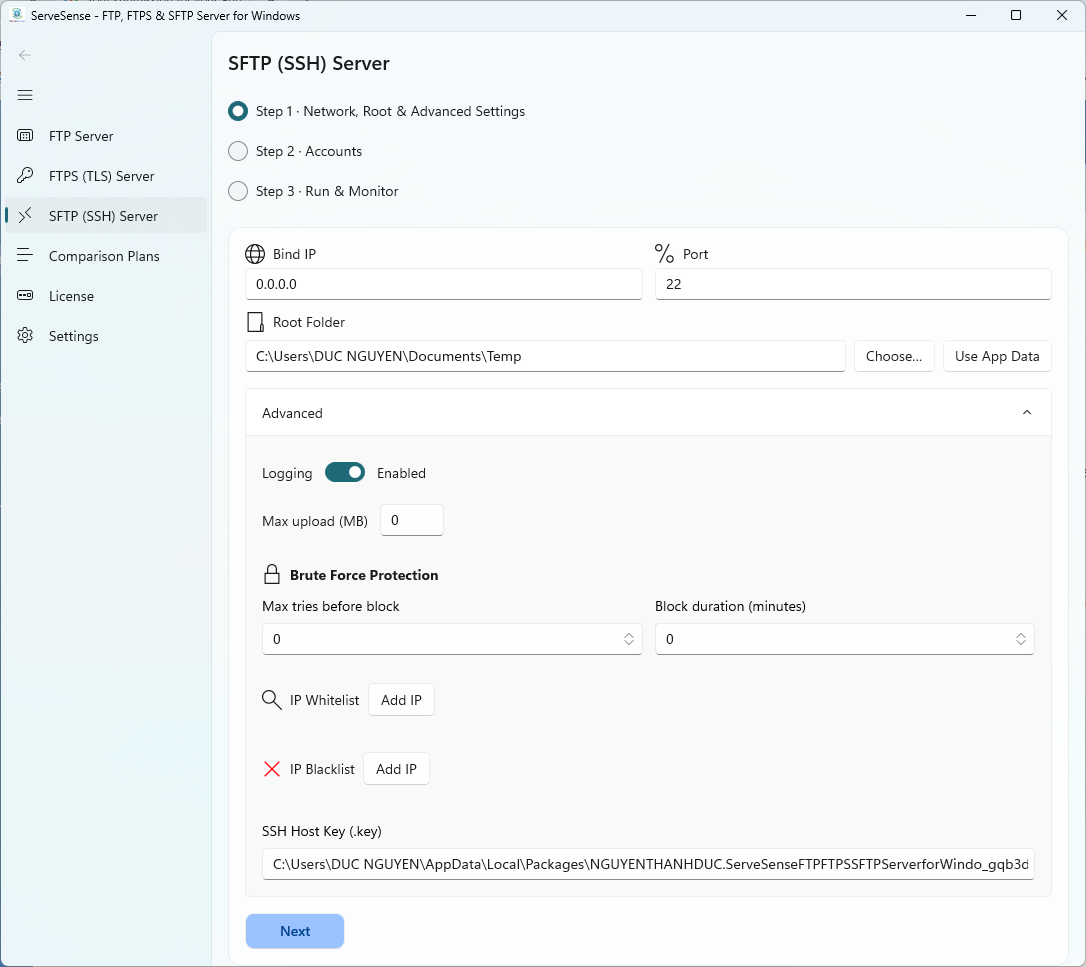Viewport: 1086px width, 967px height.
Task: Click the Max upload (MB) field
Action: tap(412, 520)
